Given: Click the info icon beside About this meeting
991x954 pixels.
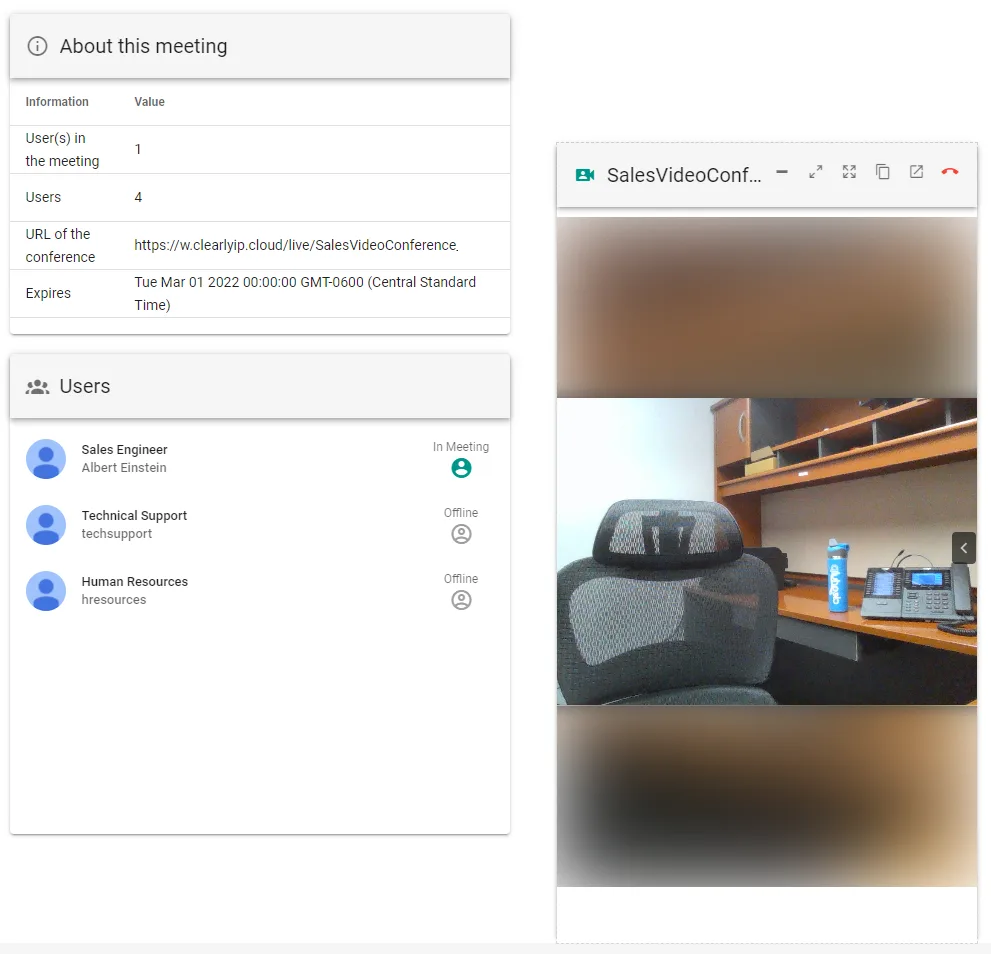Looking at the screenshot, I should (x=37, y=46).
